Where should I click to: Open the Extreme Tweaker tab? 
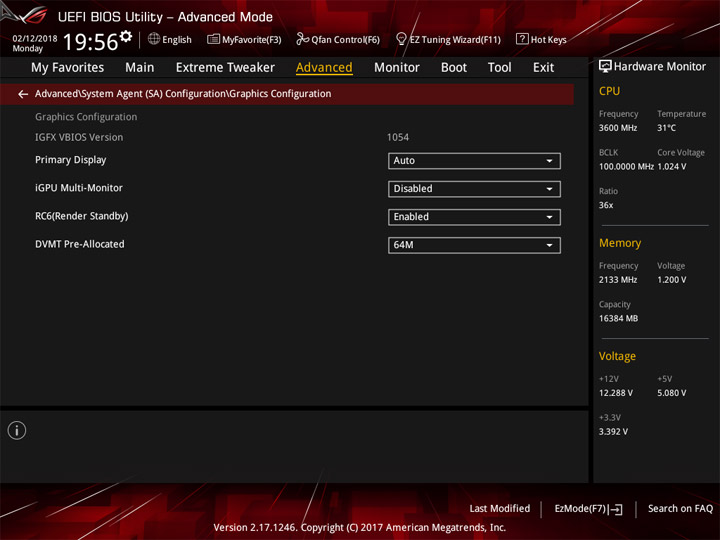(x=225, y=68)
